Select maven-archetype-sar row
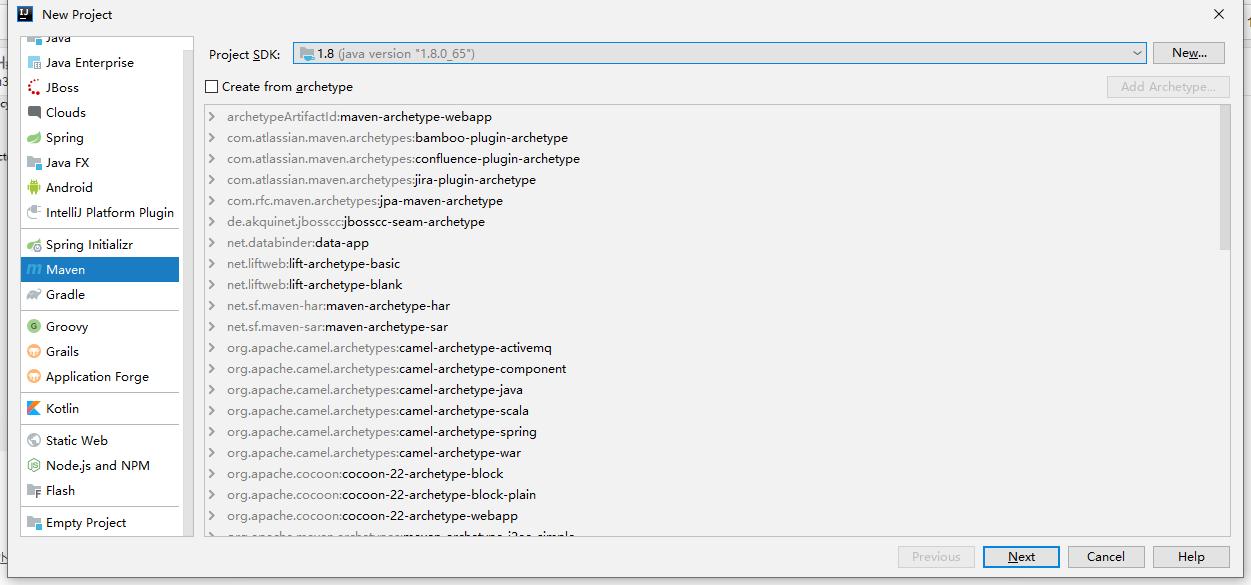 click(x=712, y=327)
